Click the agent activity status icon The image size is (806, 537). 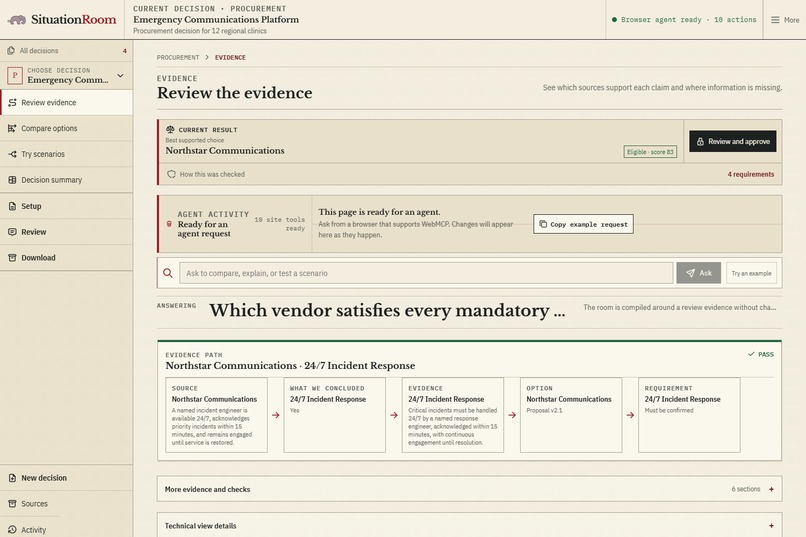[169, 224]
